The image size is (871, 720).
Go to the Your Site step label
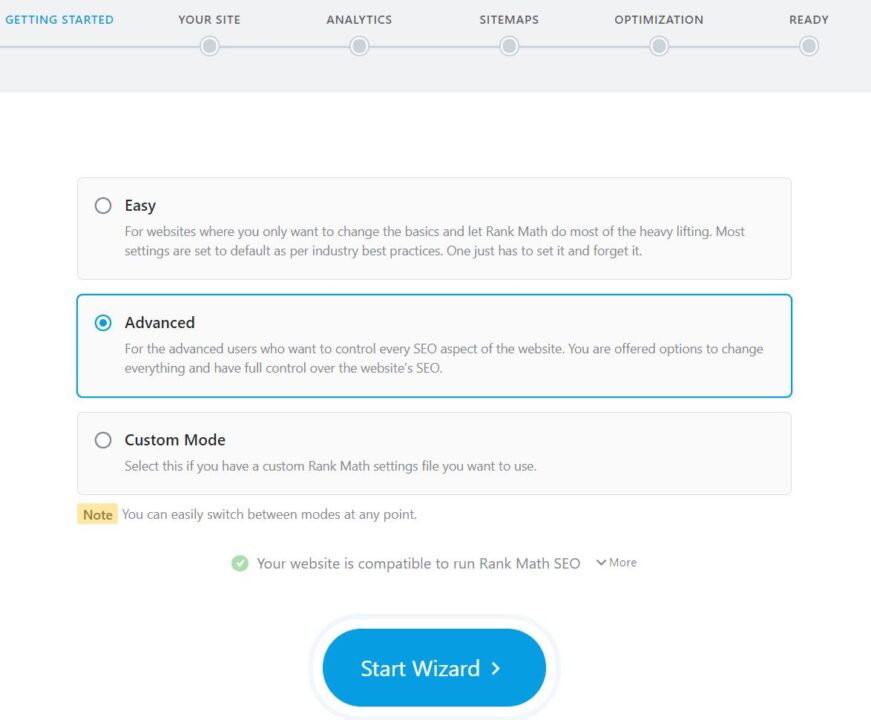click(x=209, y=20)
